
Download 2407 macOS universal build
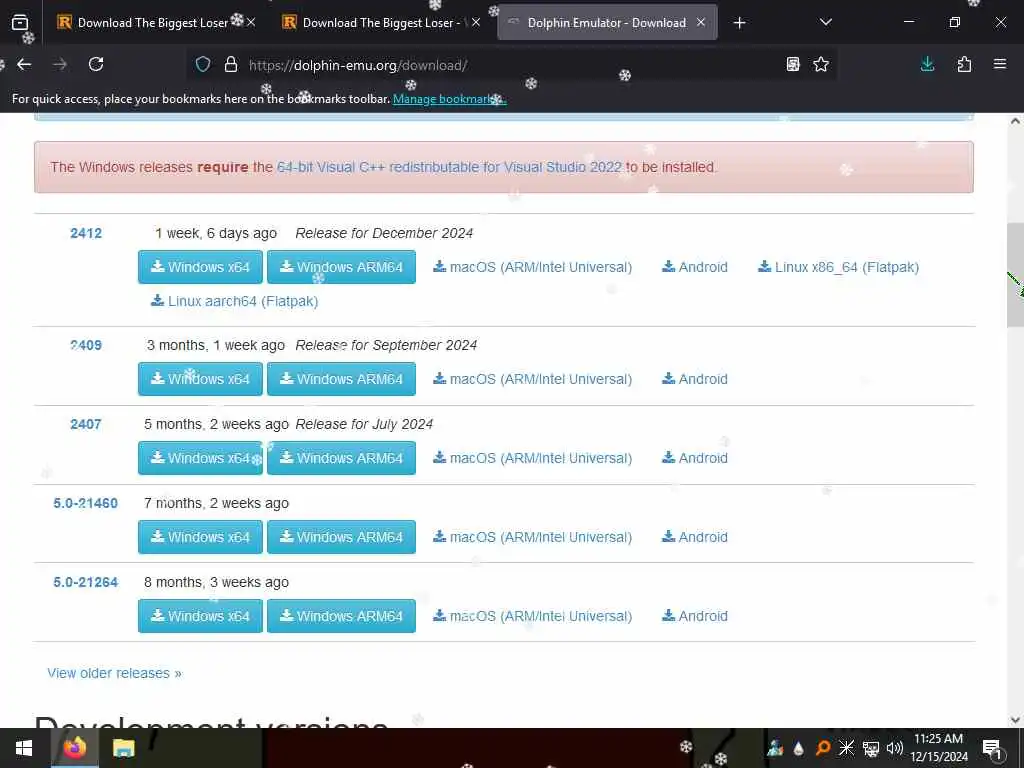[x=532, y=458]
